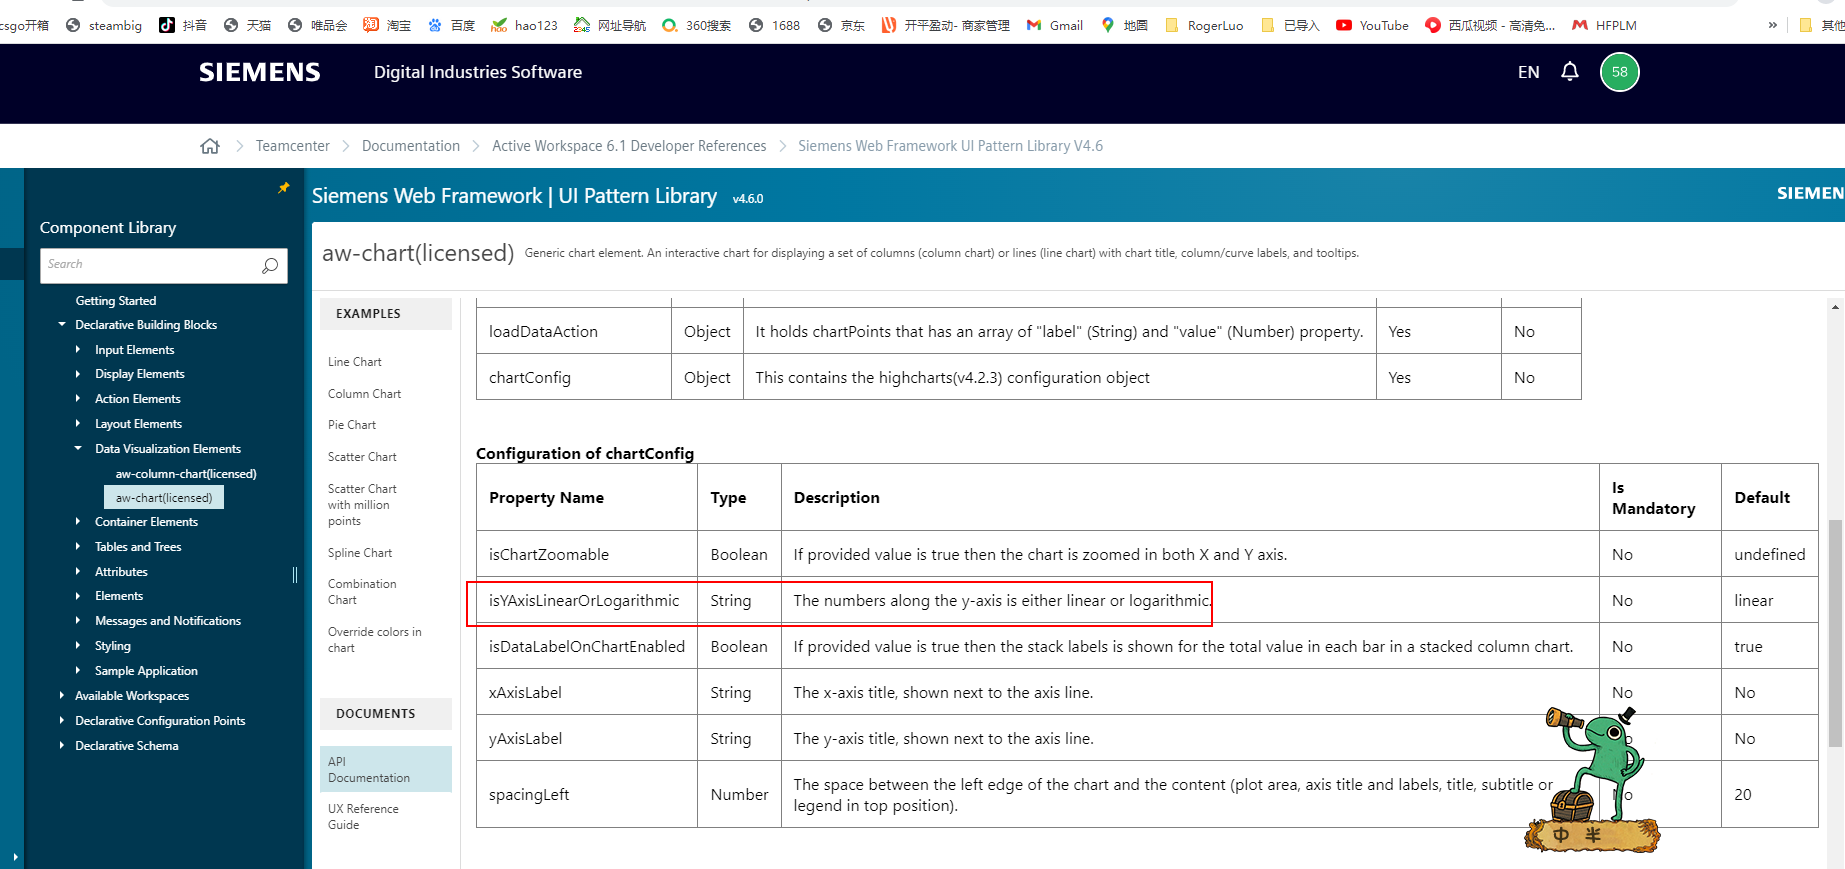This screenshot has width=1845, height=869.
Task: Open the 百度 bookmark
Action: click(x=451, y=25)
